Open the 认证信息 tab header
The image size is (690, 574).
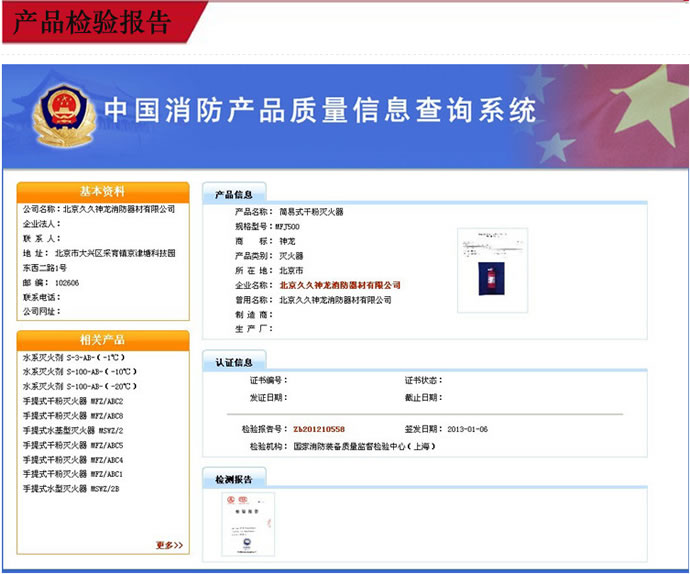point(235,362)
